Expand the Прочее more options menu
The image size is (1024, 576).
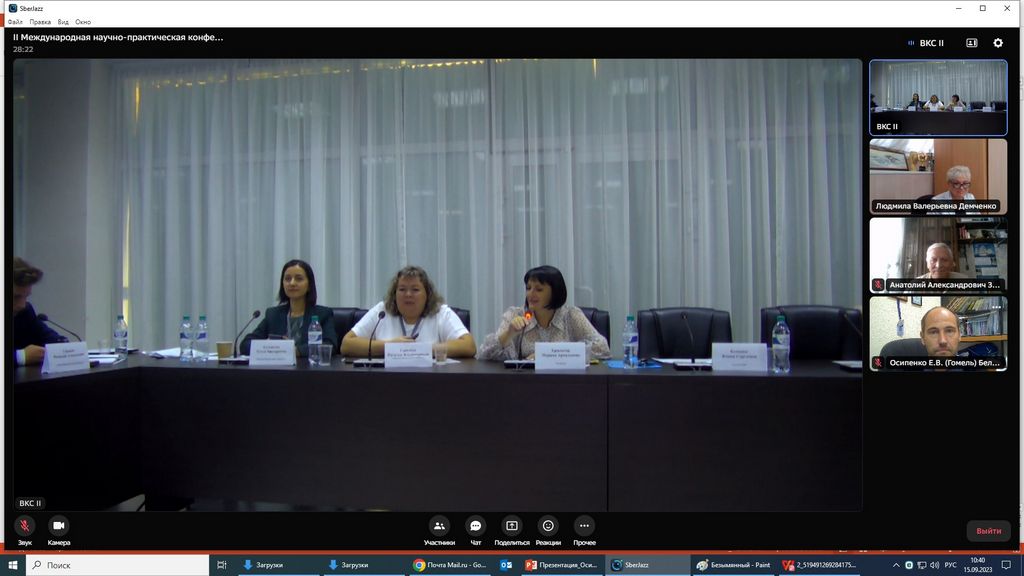[585, 526]
